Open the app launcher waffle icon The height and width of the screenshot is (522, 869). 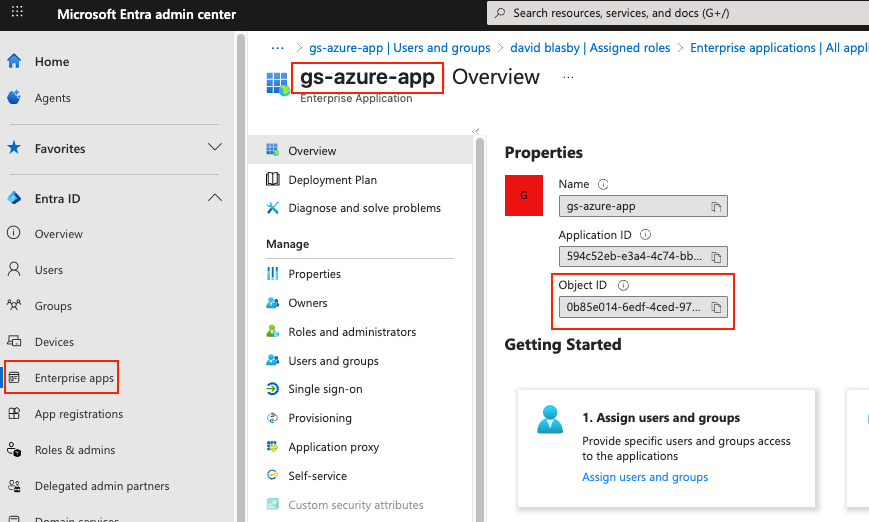18,14
